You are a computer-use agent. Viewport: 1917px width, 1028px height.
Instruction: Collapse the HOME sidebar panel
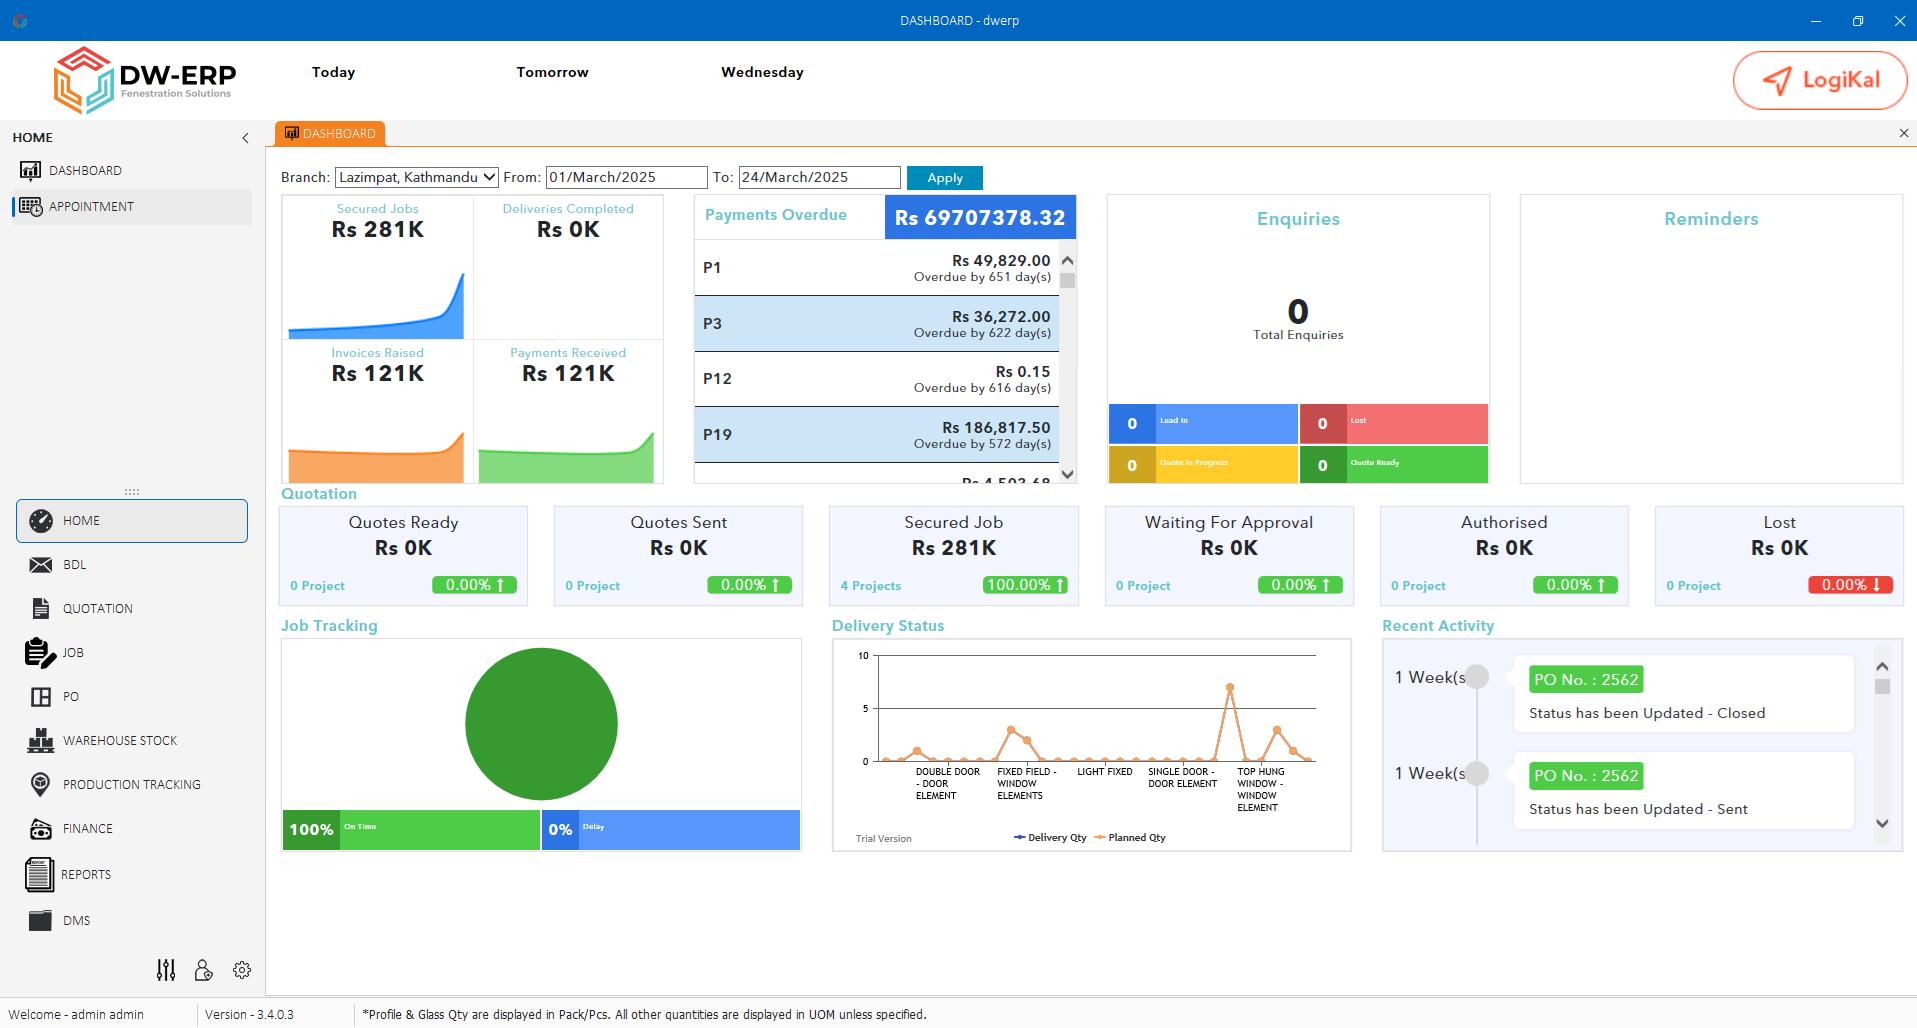click(245, 138)
